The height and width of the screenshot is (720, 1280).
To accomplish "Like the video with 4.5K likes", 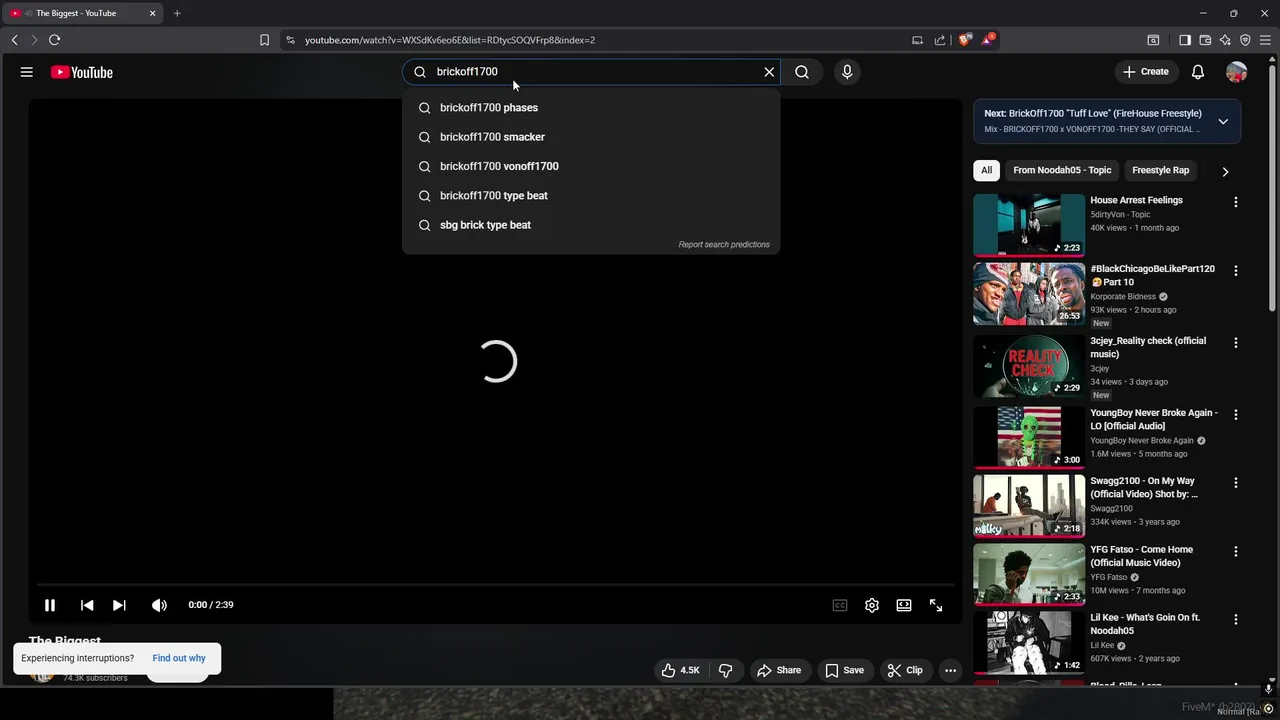I will click(x=680, y=671).
